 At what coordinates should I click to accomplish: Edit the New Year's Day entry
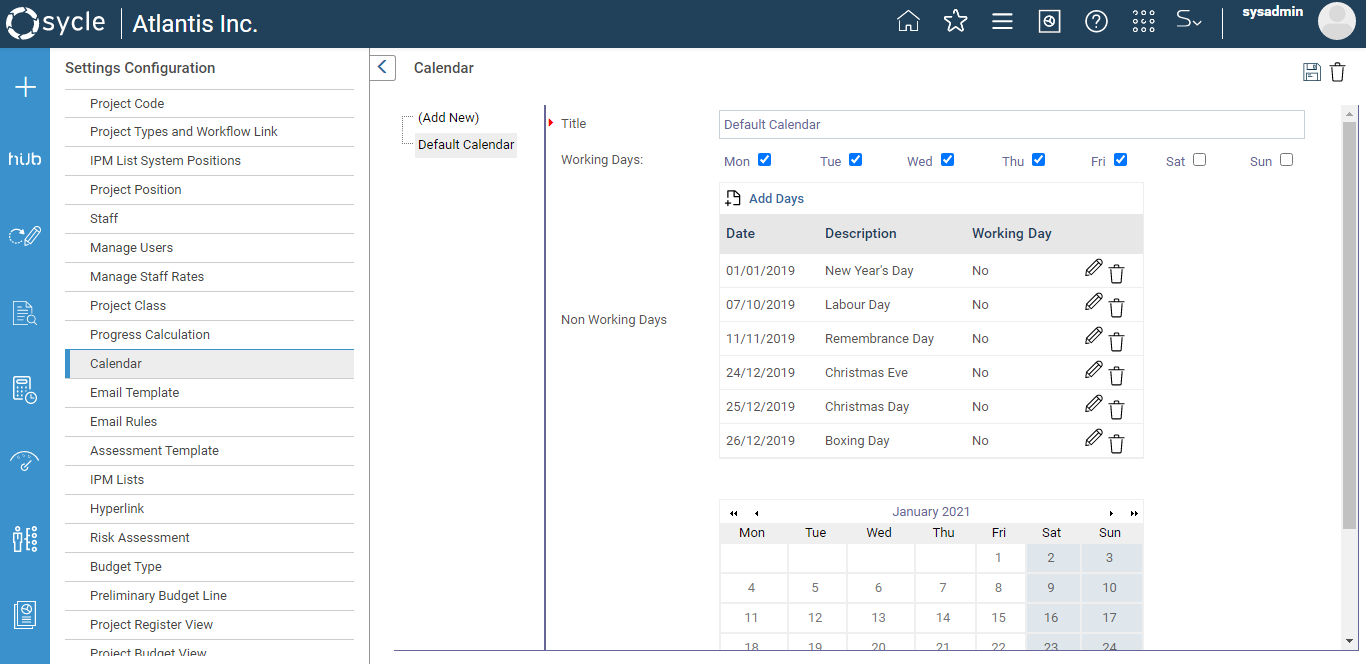pyautogui.click(x=1094, y=268)
